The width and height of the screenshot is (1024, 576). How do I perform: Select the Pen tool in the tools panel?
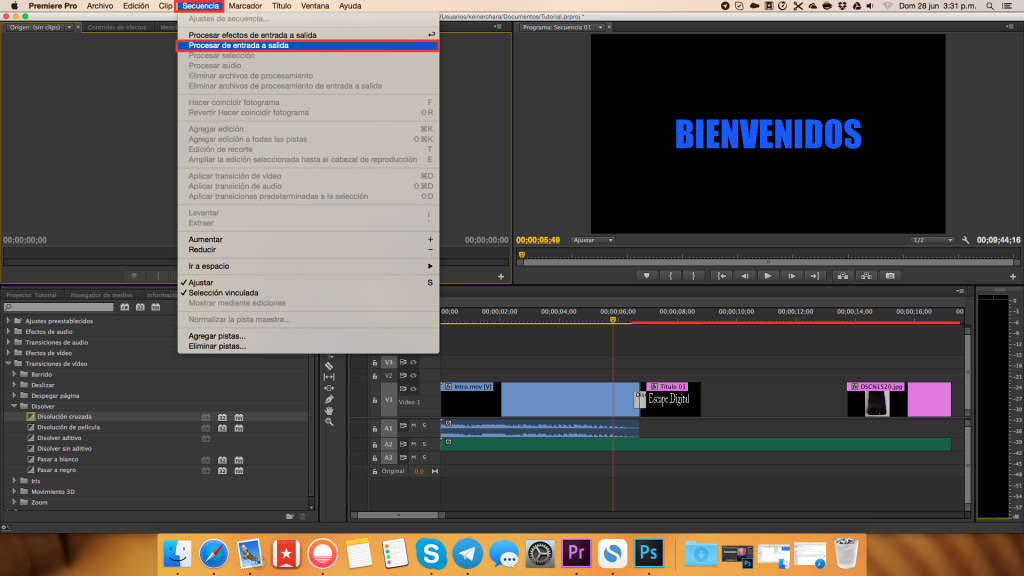[330, 400]
